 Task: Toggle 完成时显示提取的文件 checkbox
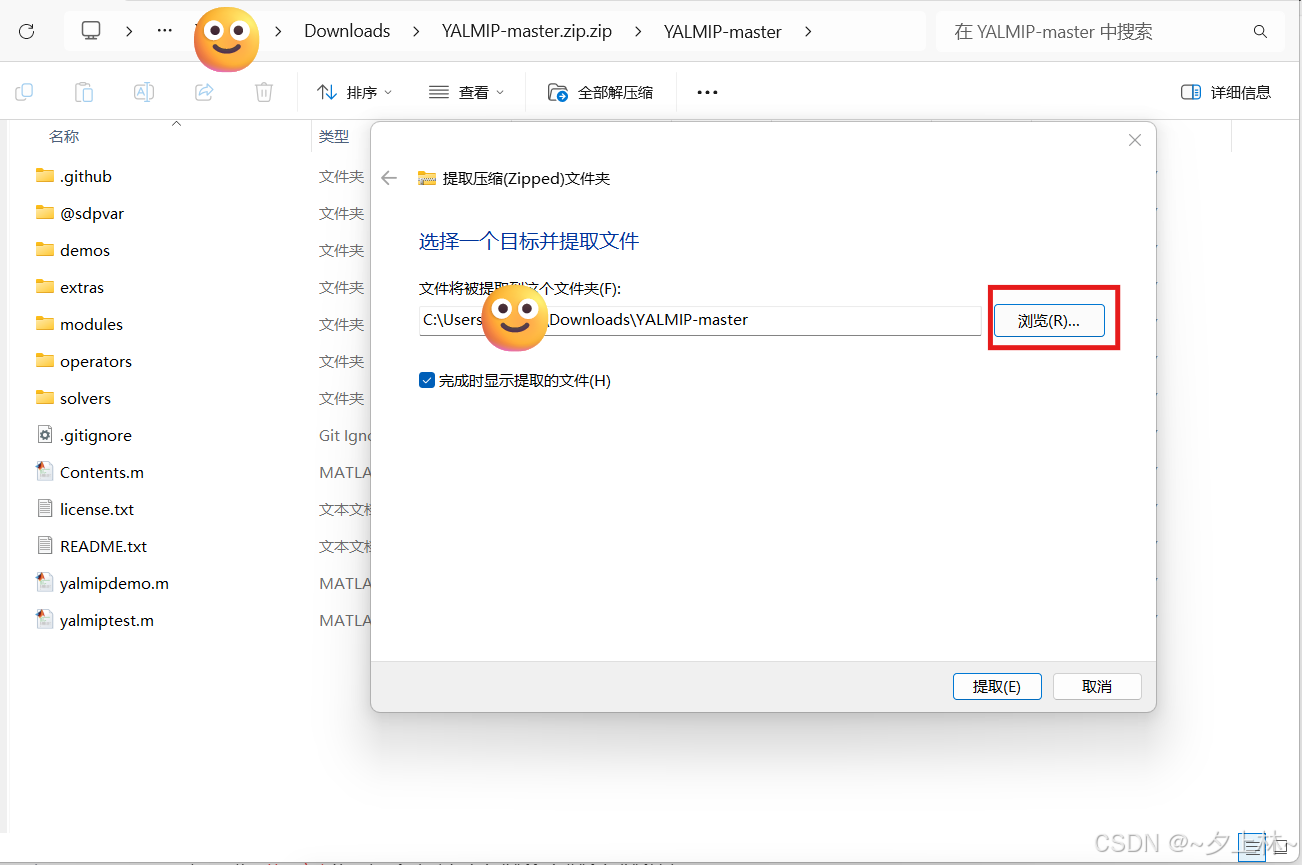427,381
